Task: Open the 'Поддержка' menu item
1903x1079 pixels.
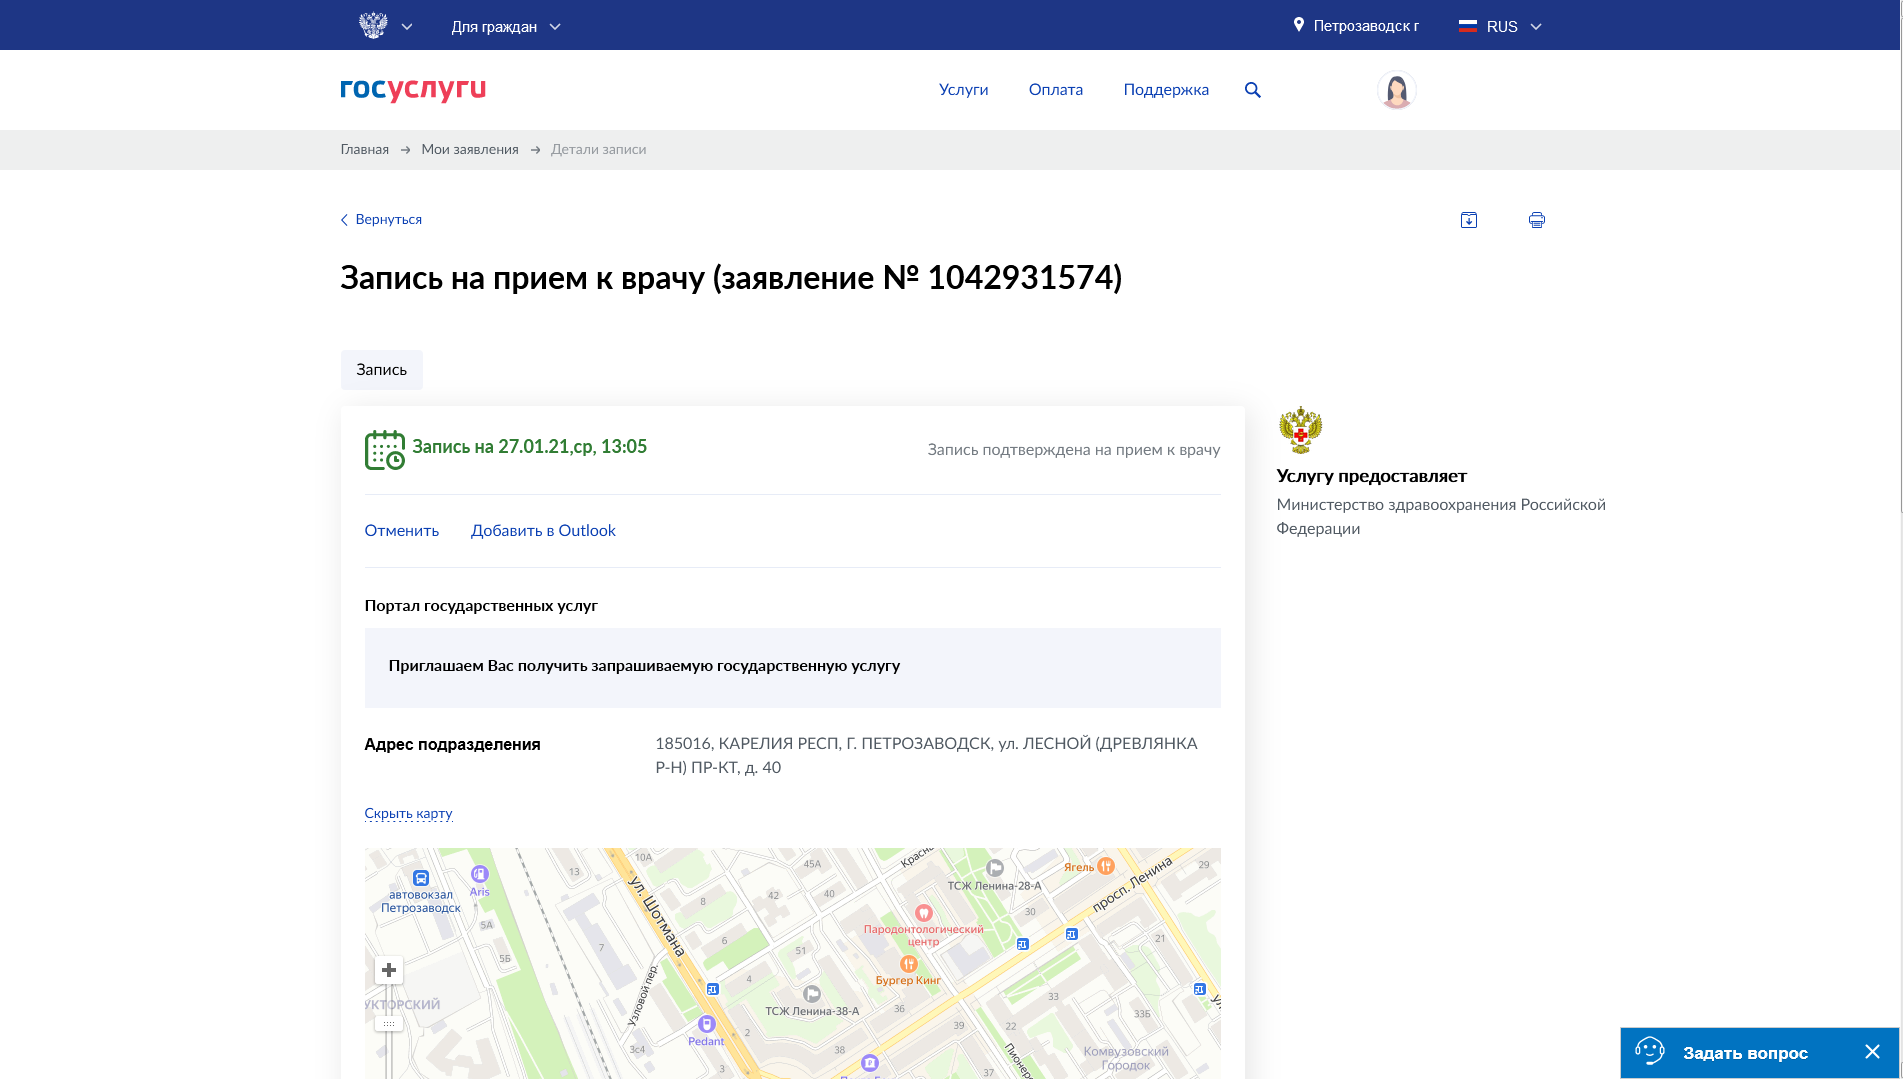Action: tap(1166, 90)
